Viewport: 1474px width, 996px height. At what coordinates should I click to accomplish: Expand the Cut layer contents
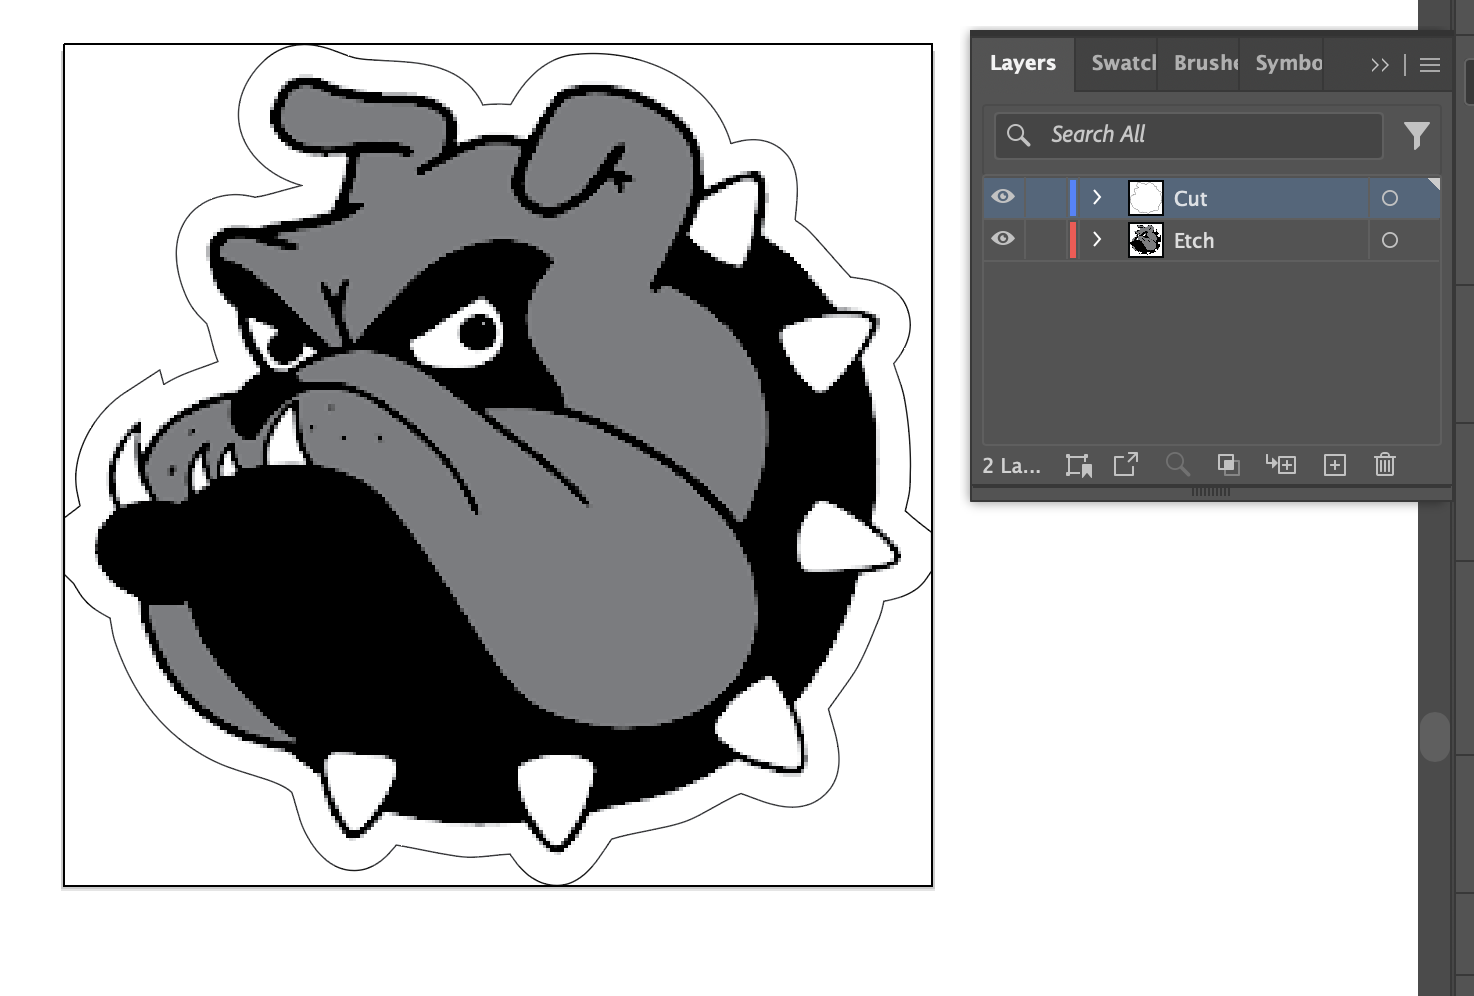click(1097, 197)
